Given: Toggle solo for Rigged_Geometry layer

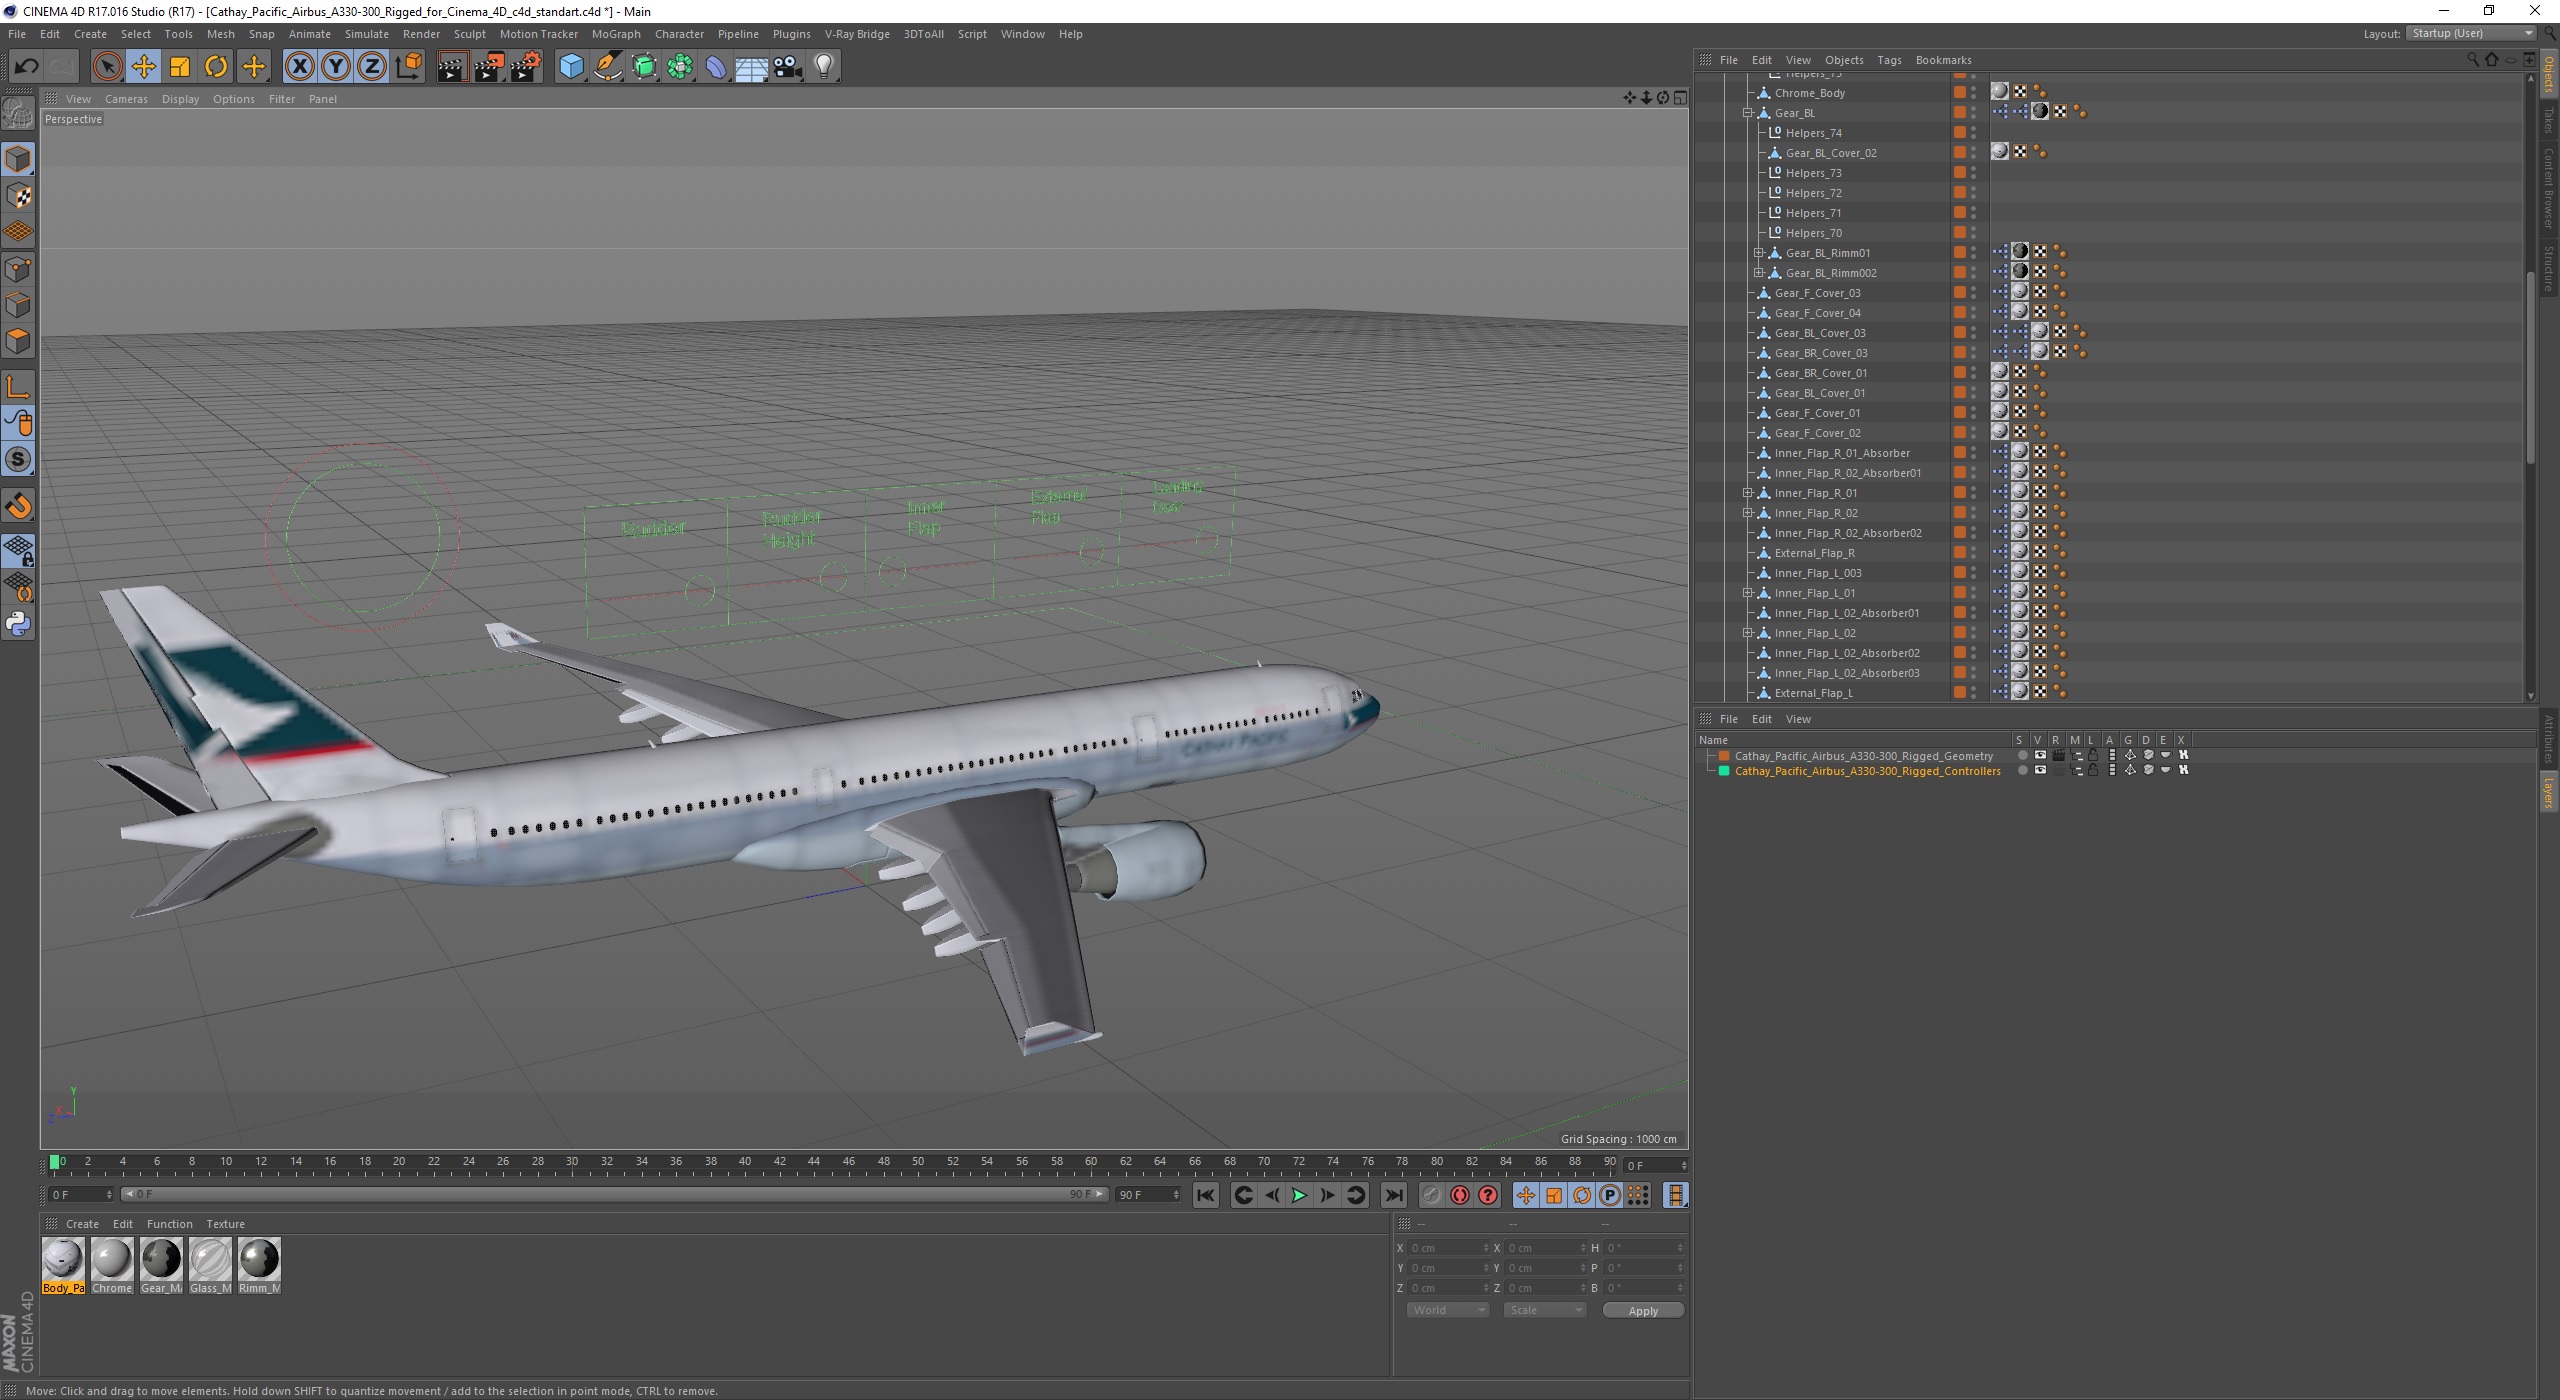Looking at the screenshot, I should (x=2022, y=756).
